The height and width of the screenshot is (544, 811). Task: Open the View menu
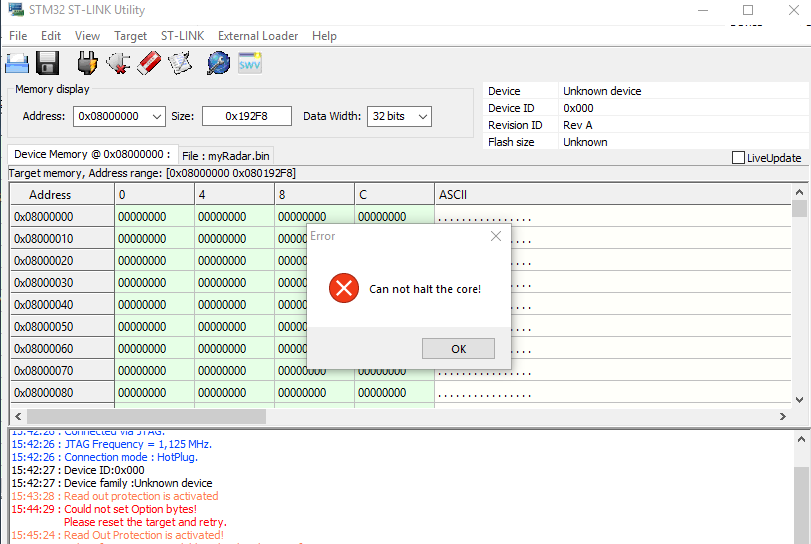[x=87, y=36]
